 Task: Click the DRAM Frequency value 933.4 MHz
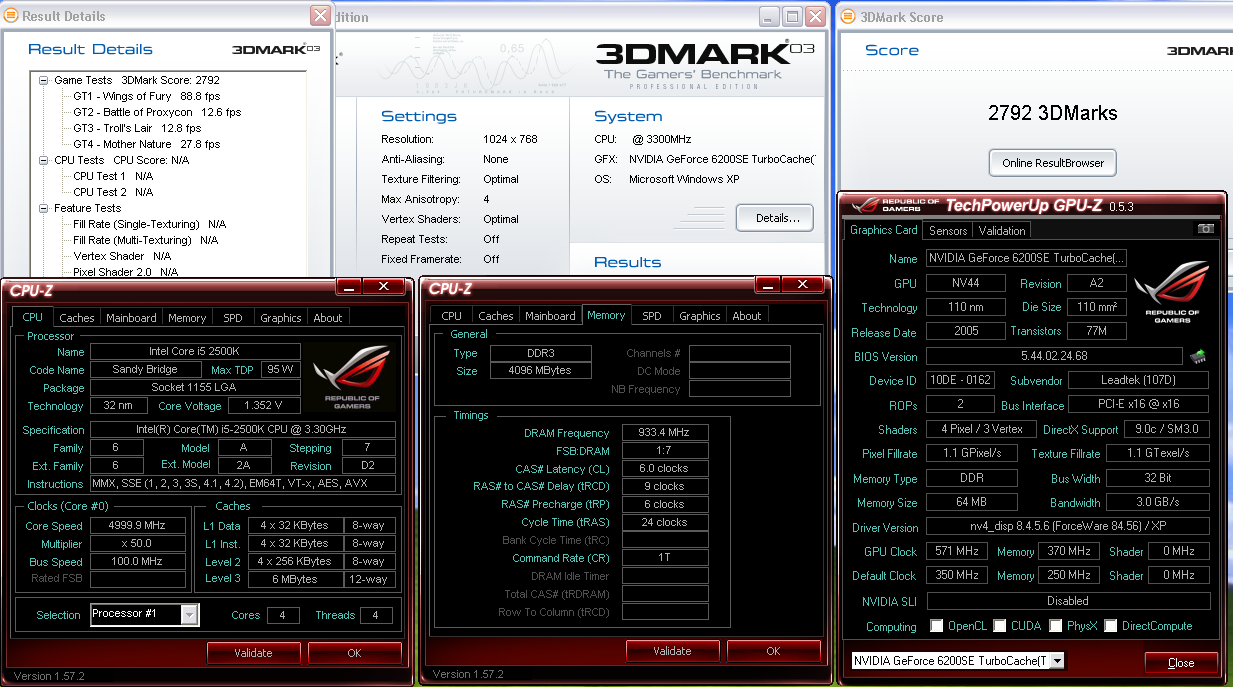pyautogui.click(x=665, y=433)
